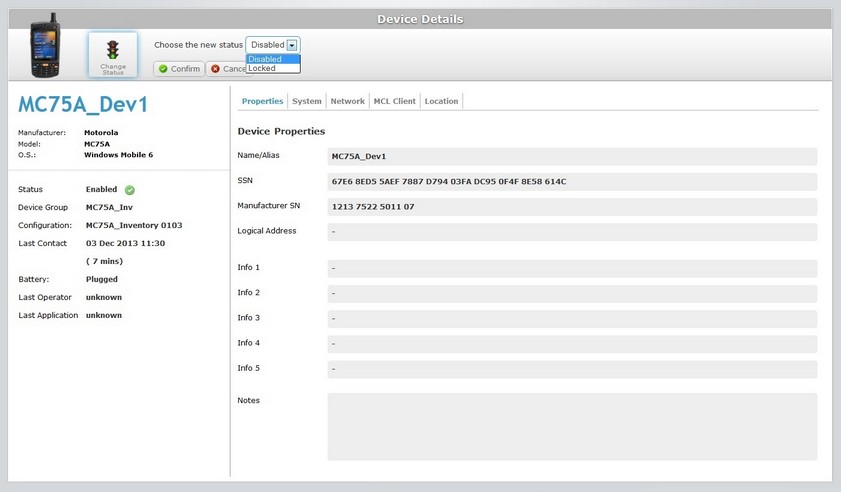Viewport: 841px width, 492px height.
Task: Click the Model value MC75A
Action: pyautogui.click(x=97, y=144)
